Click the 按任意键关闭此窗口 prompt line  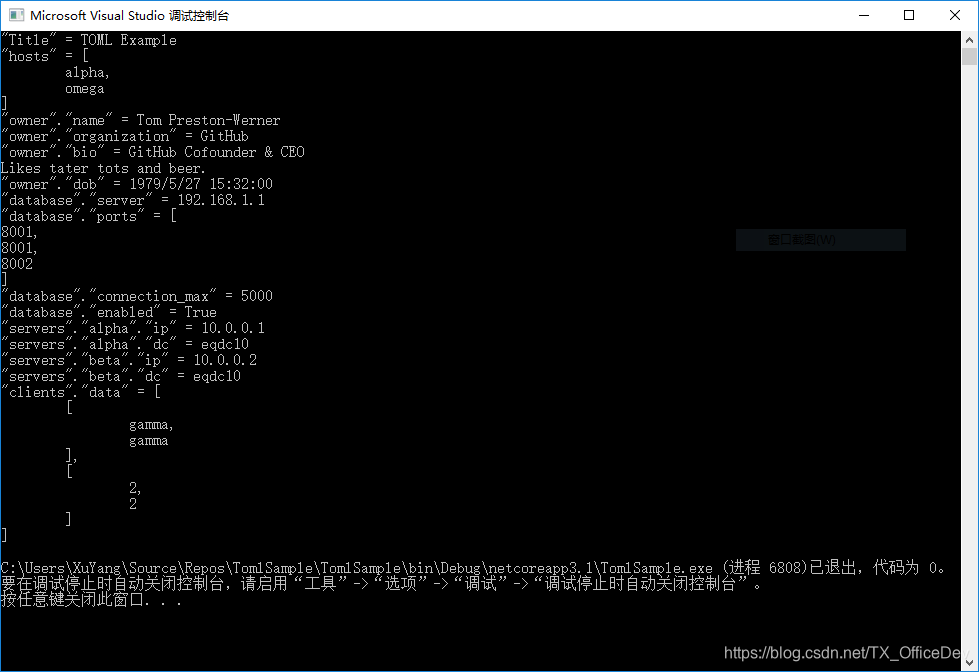[x=92, y=600]
